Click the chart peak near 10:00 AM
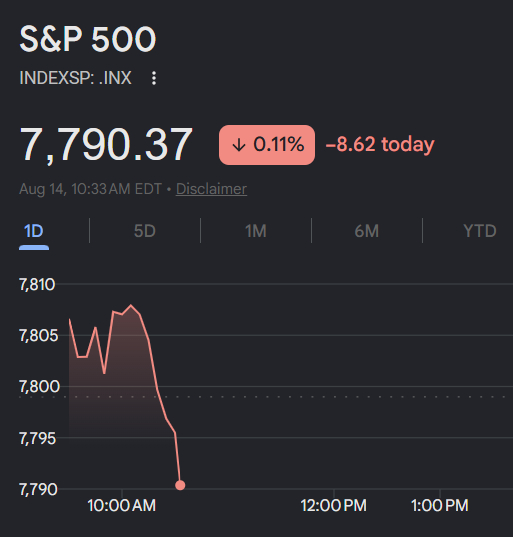Screen dimensions: 513x537 pyautogui.click(x=130, y=305)
